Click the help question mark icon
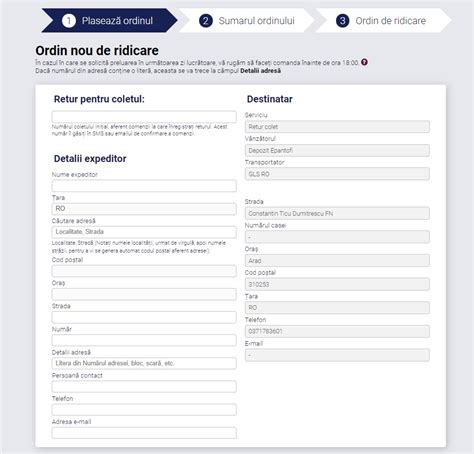474x454 pixels. click(x=364, y=62)
